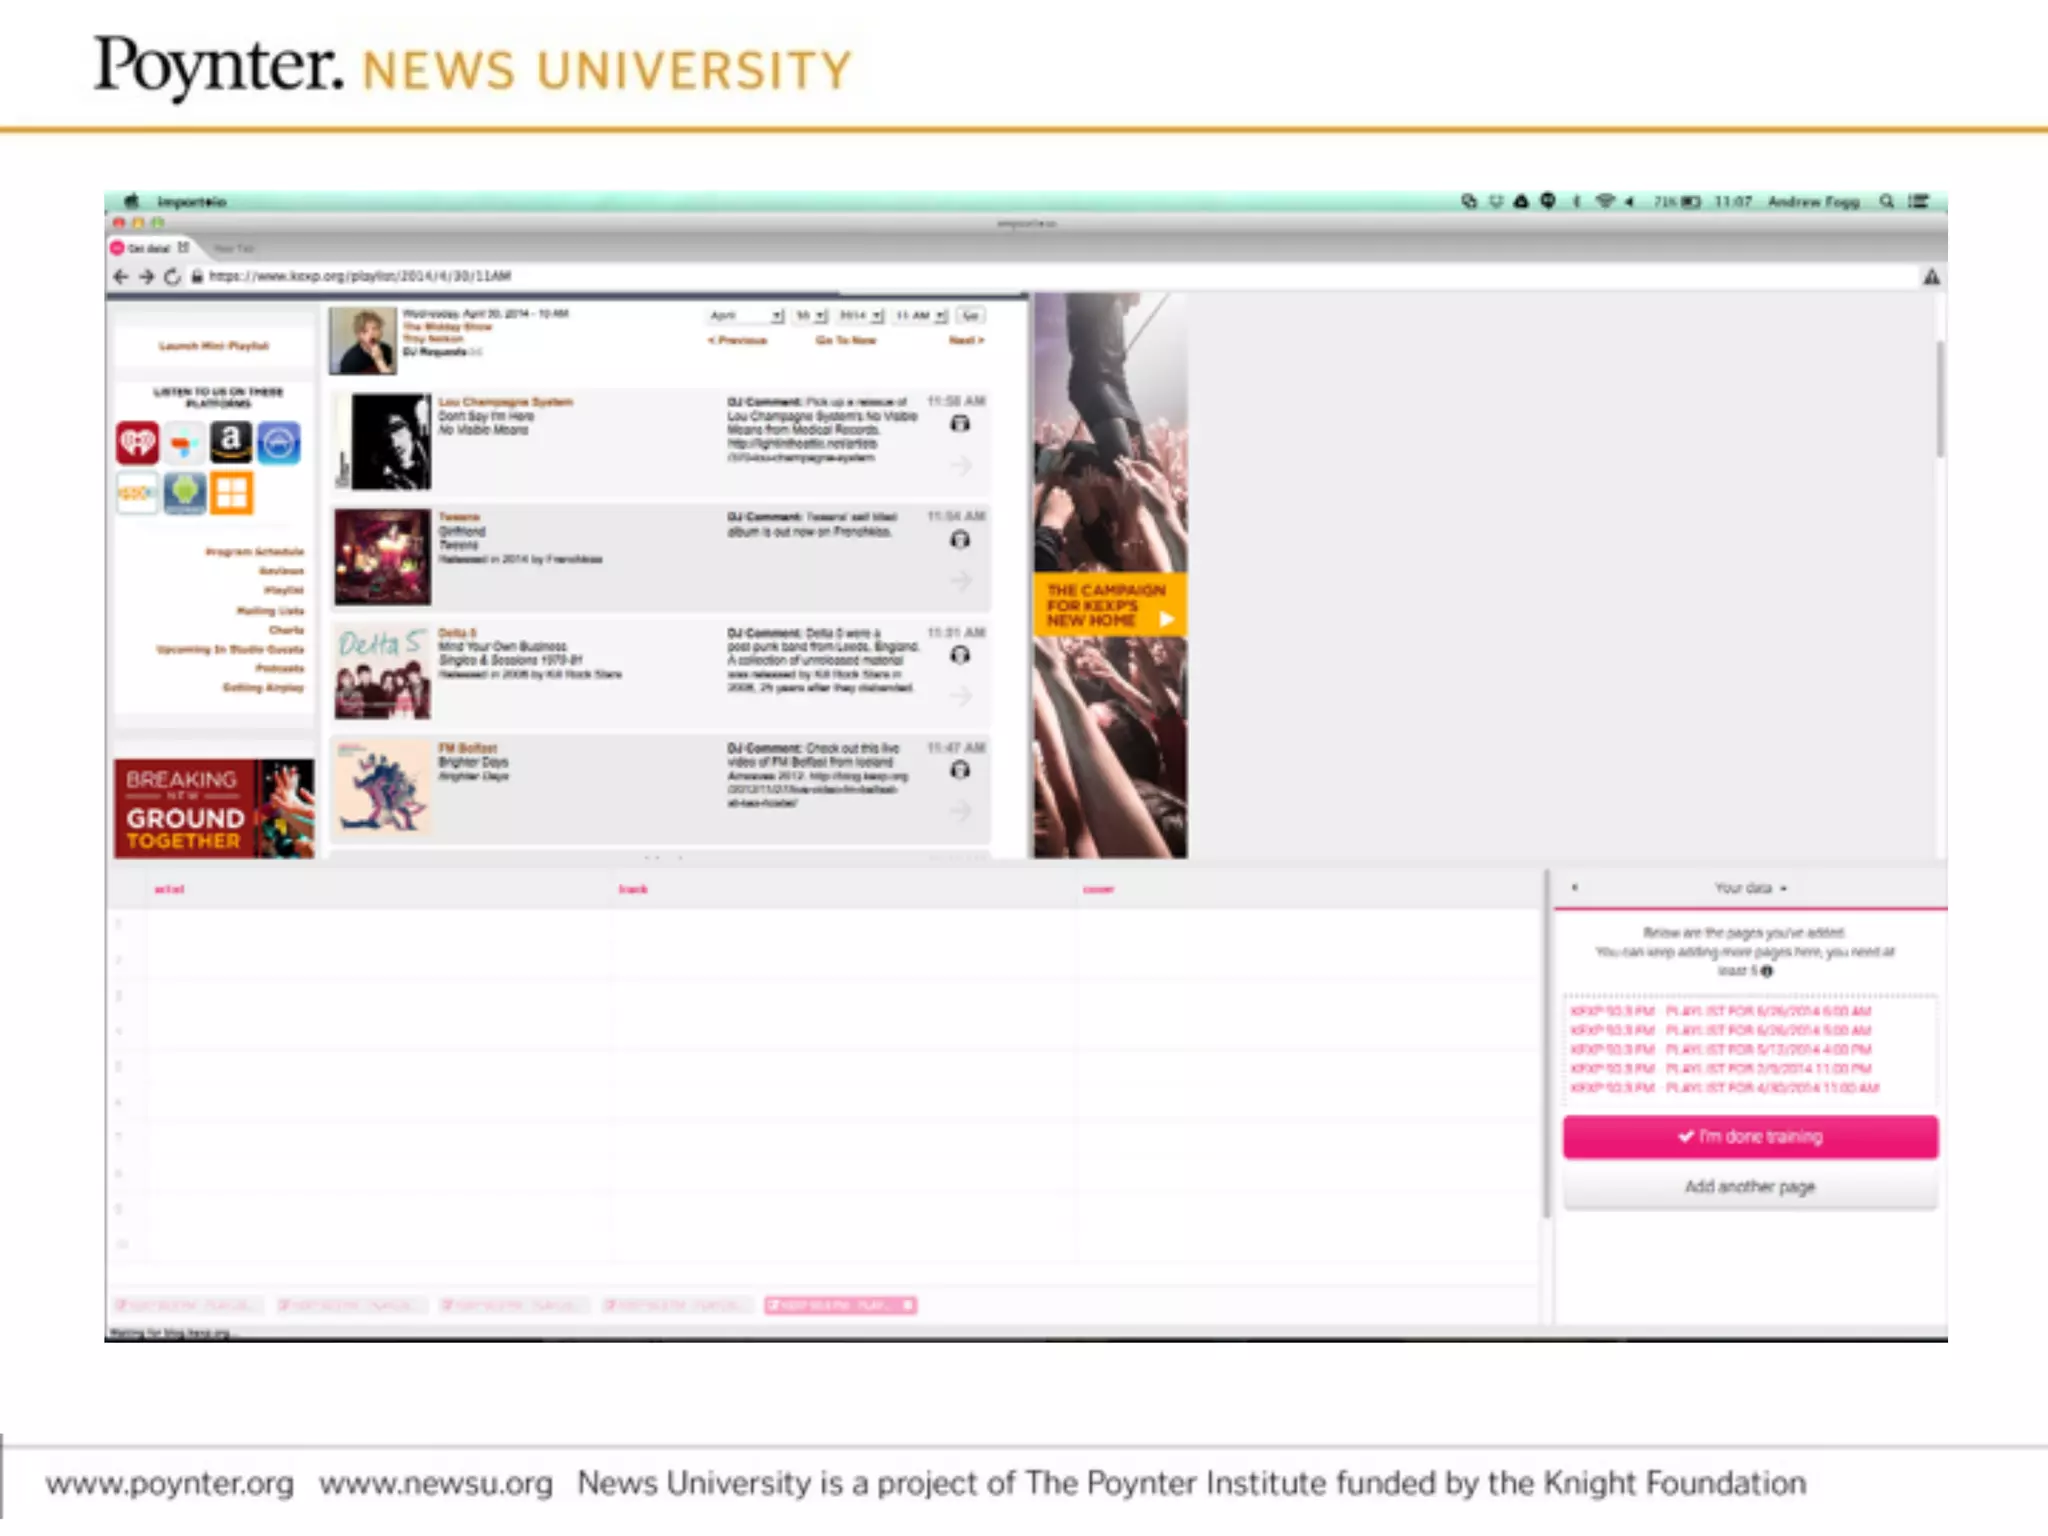2048x1536 pixels.
Task: Click the browser back arrow
Action: tap(121, 277)
